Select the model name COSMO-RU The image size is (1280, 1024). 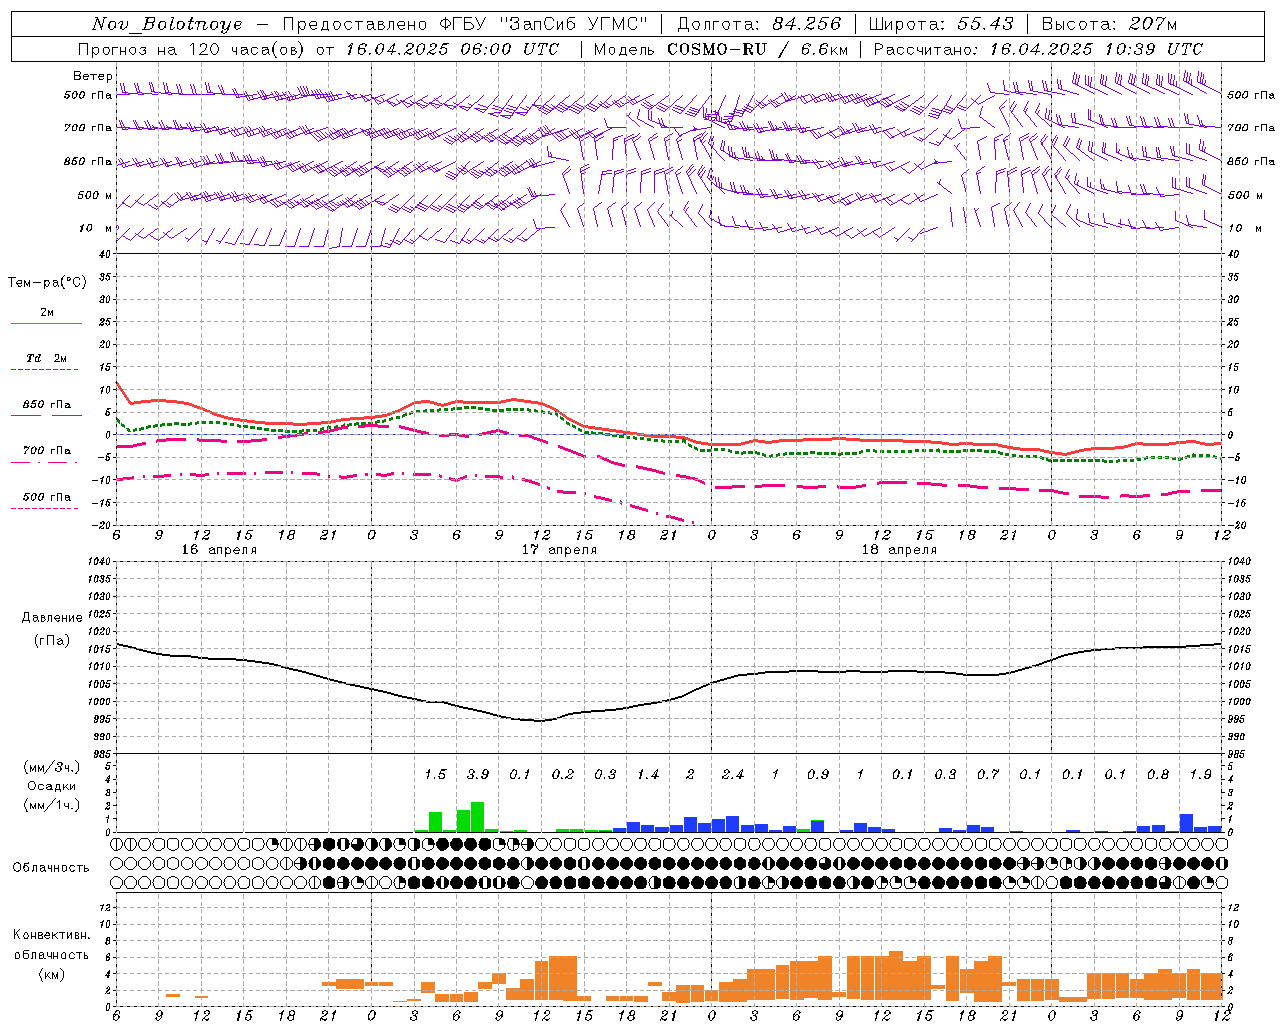[x=717, y=49]
